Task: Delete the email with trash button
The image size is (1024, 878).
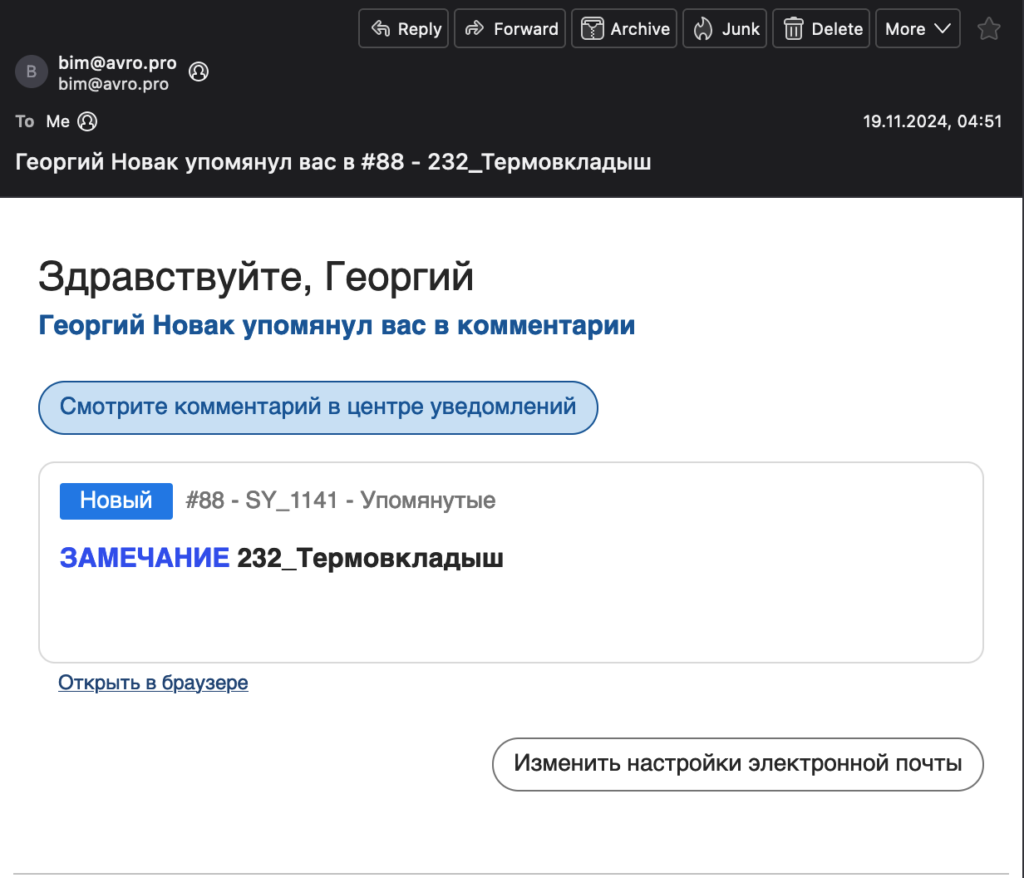Action: click(823, 29)
